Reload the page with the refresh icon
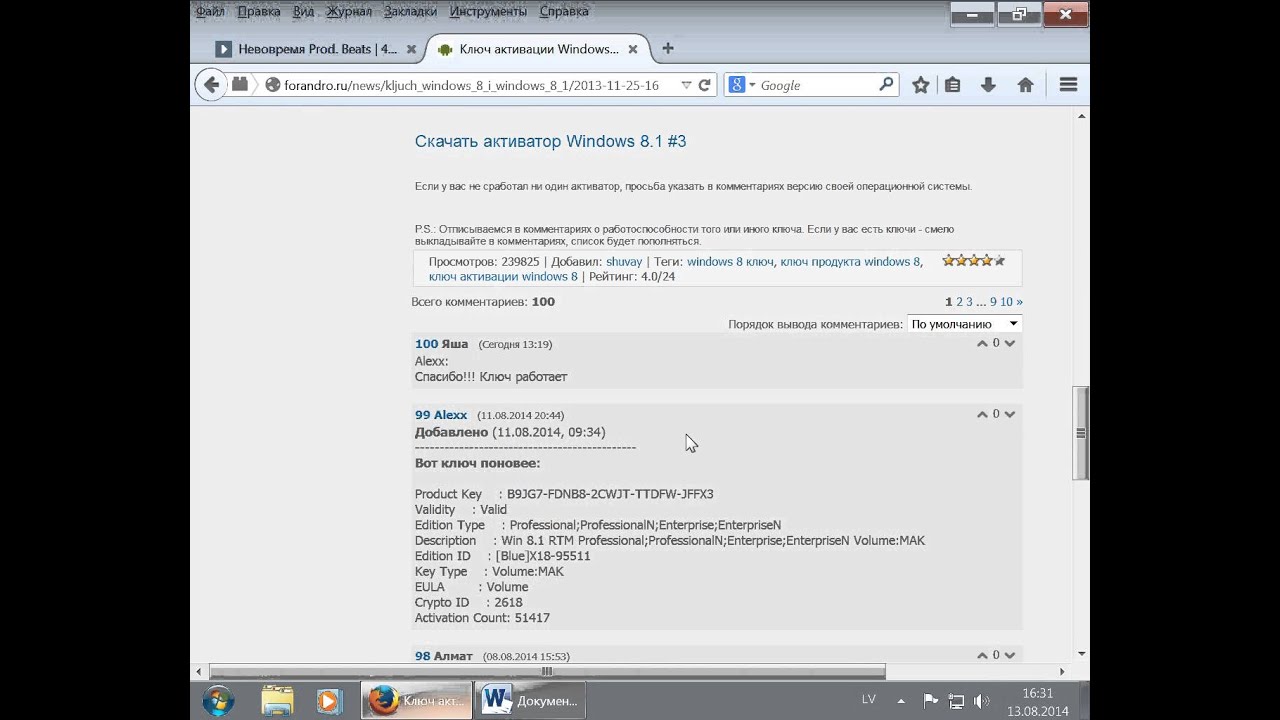This screenshot has height=720, width=1280. tap(704, 85)
